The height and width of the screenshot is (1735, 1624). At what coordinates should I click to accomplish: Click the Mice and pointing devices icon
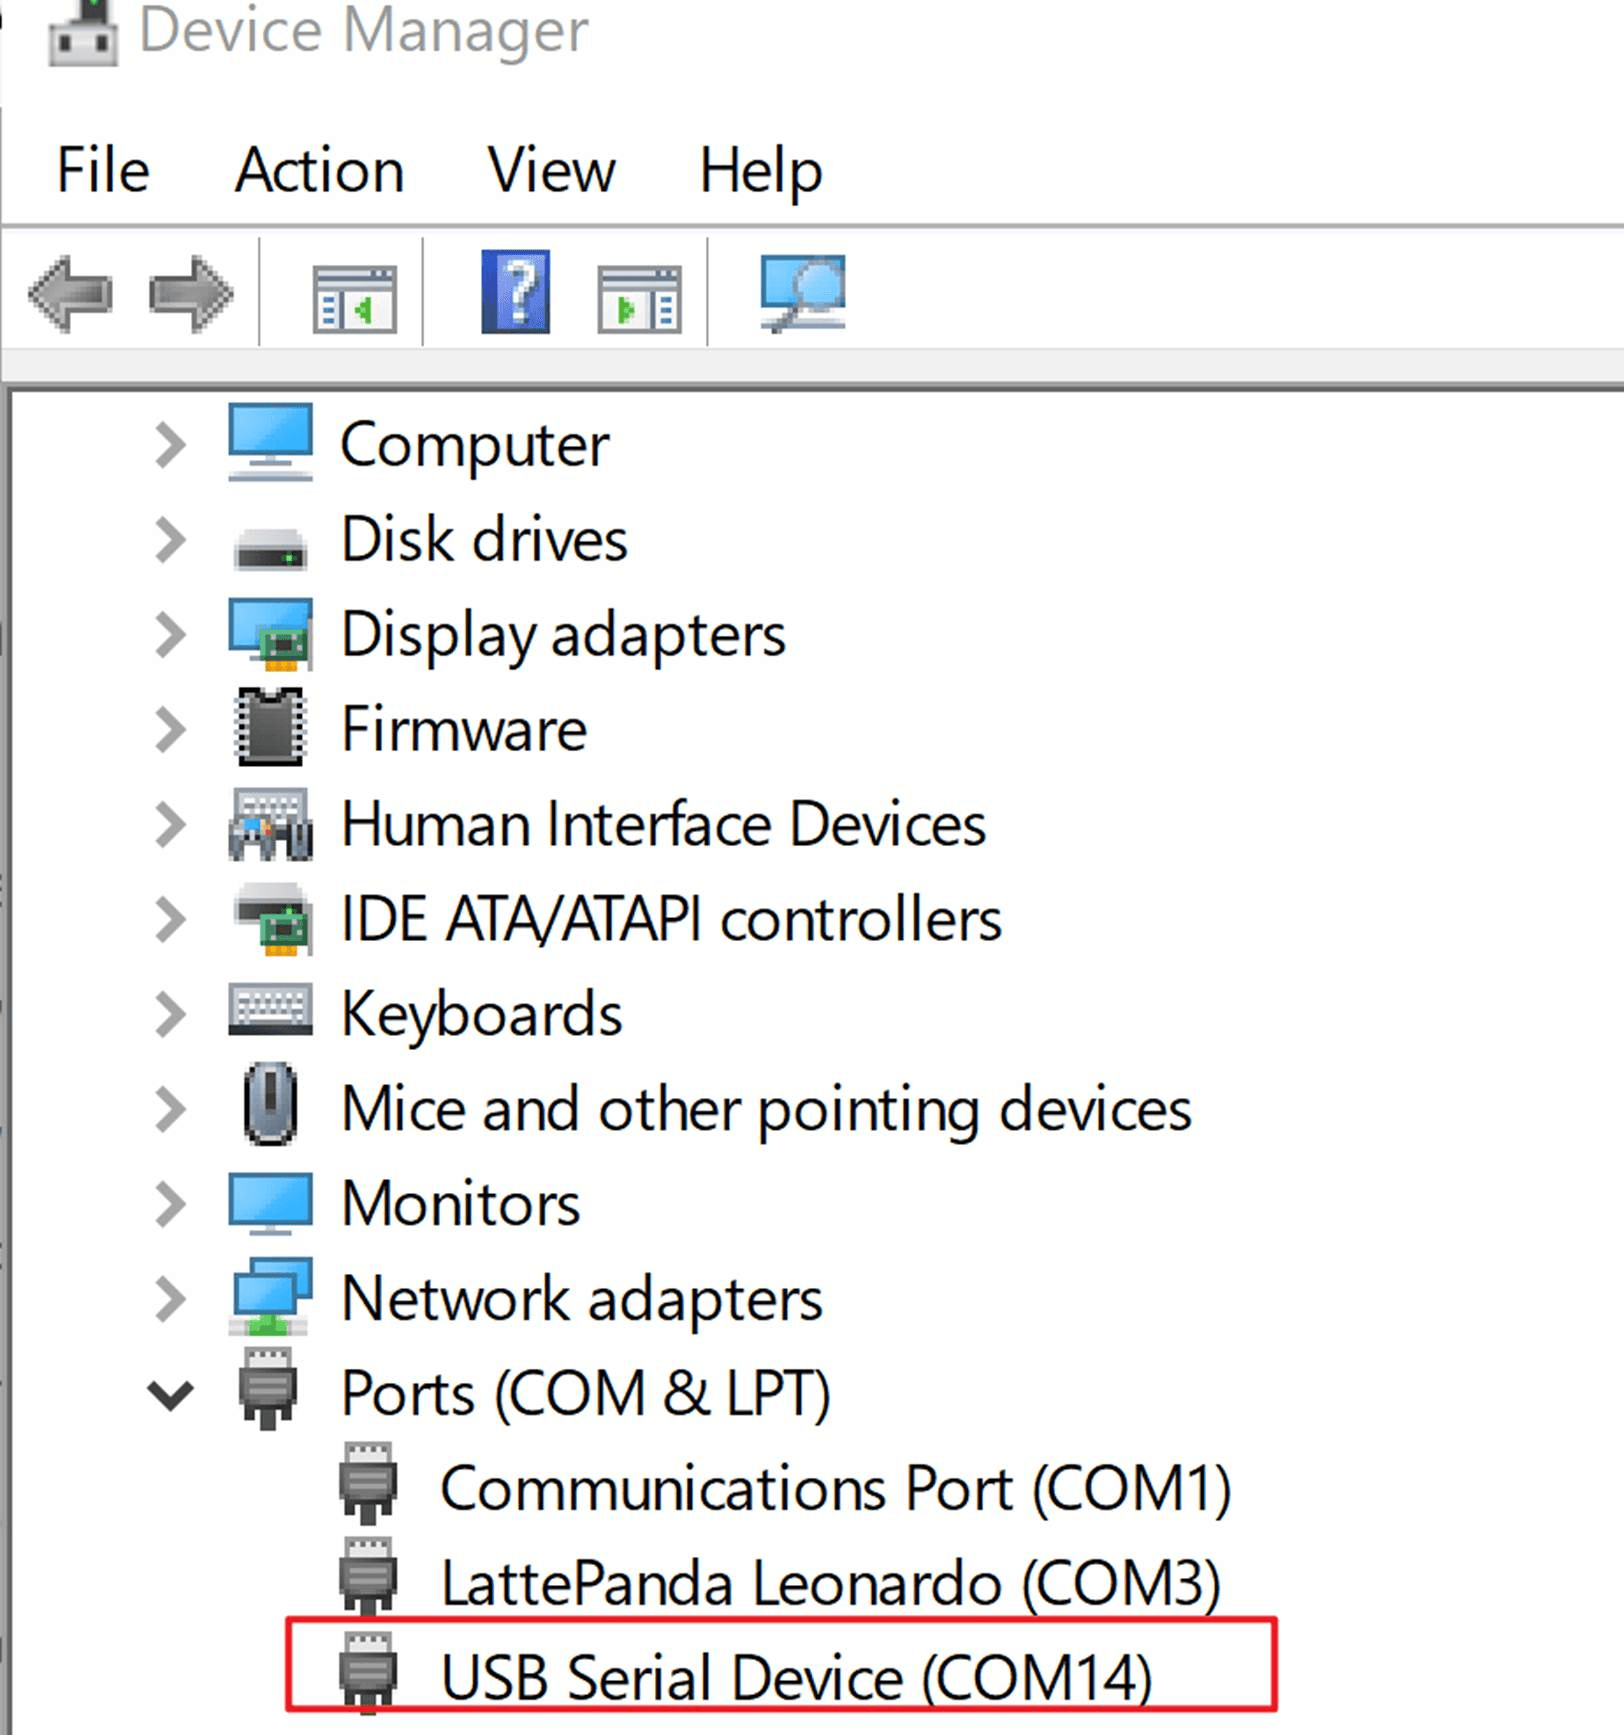coord(270,1105)
